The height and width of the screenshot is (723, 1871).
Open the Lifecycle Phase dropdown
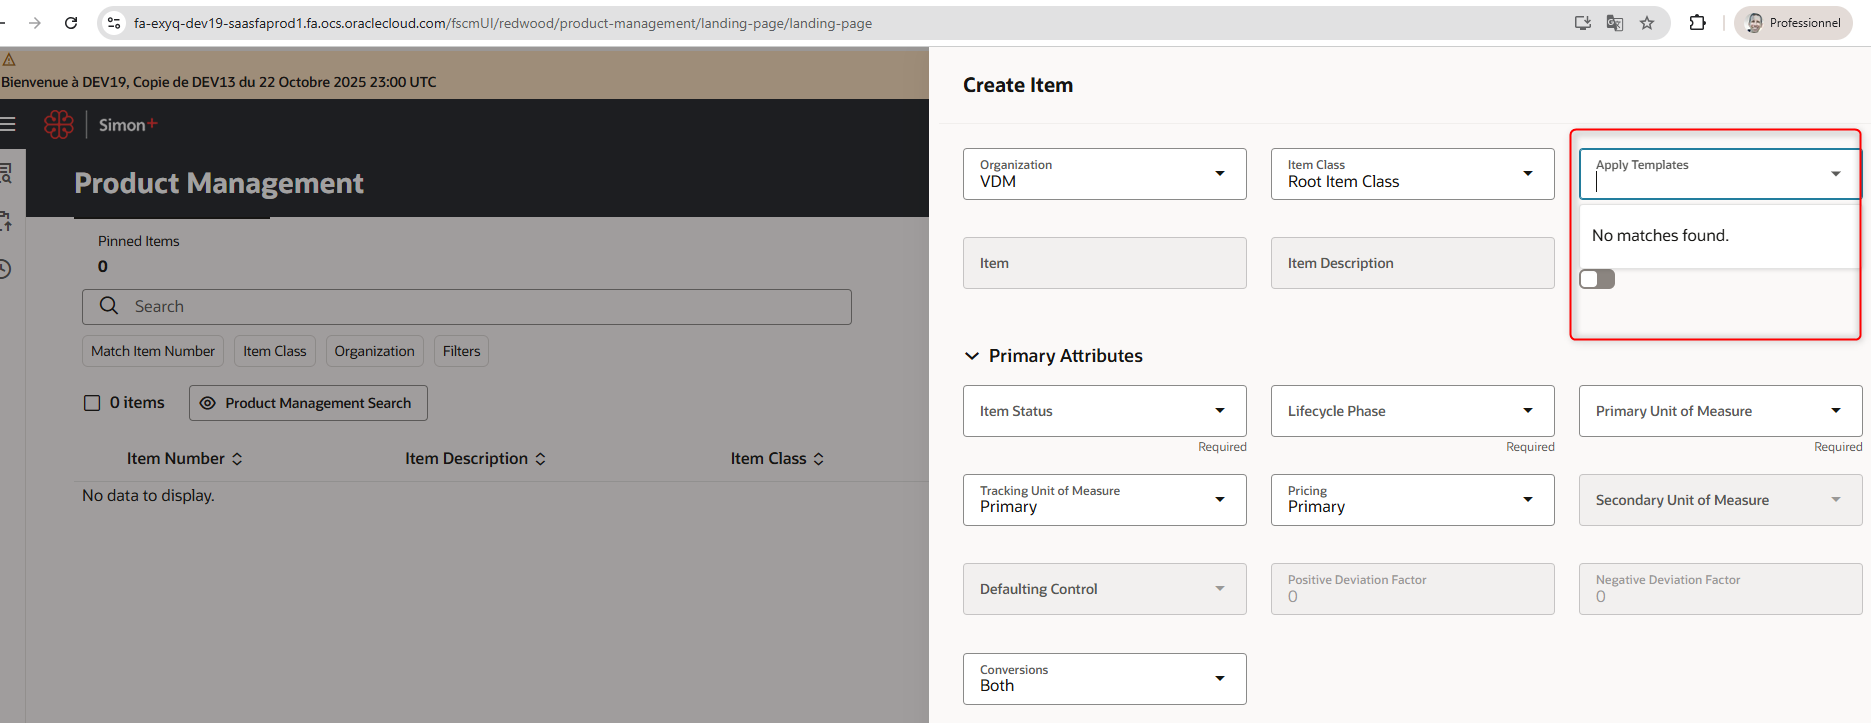coord(1413,411)
